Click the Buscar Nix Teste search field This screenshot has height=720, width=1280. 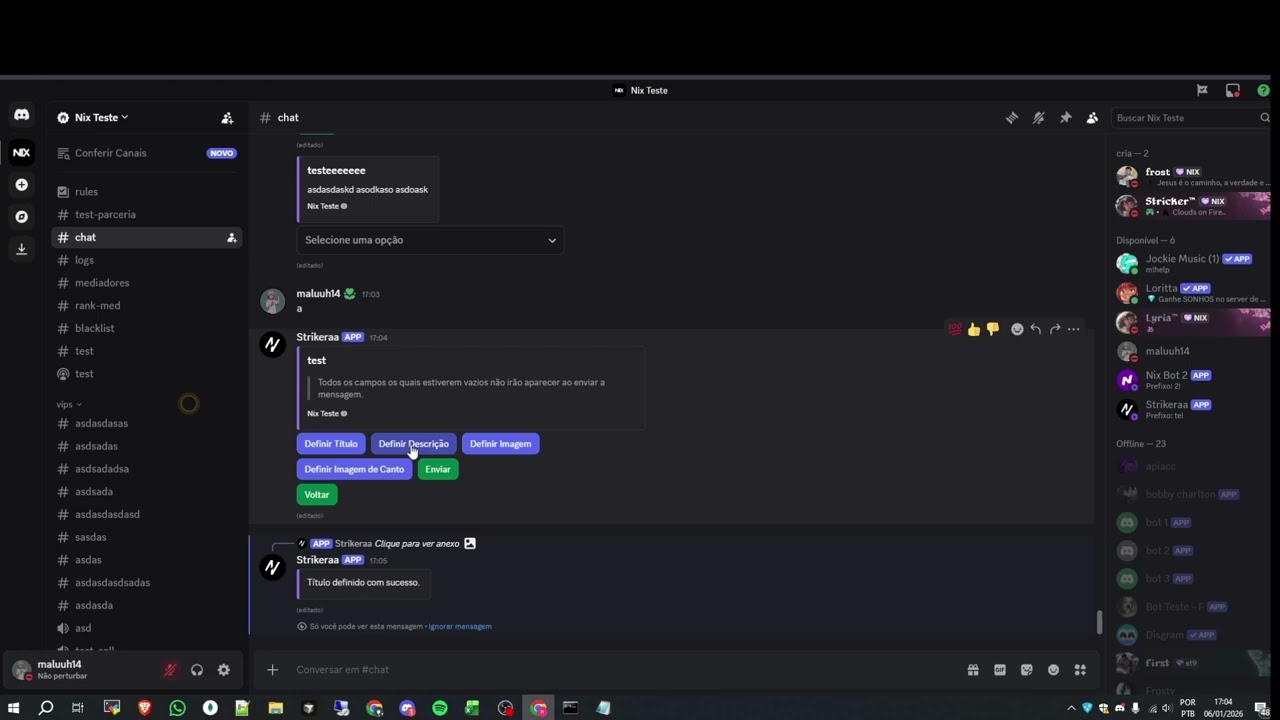click(1190, 118)
